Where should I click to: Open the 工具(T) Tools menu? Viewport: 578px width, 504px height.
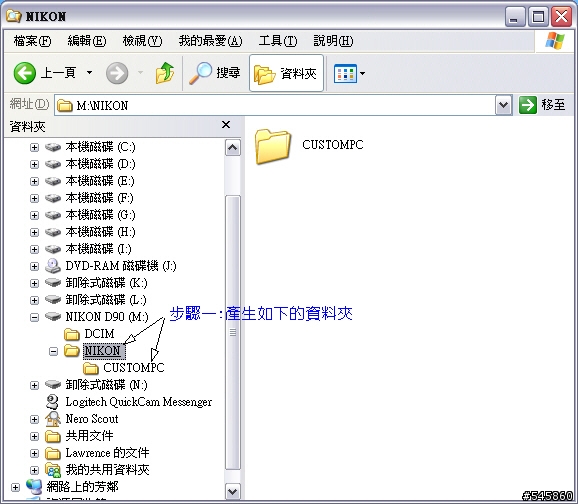tap(278, 41)
